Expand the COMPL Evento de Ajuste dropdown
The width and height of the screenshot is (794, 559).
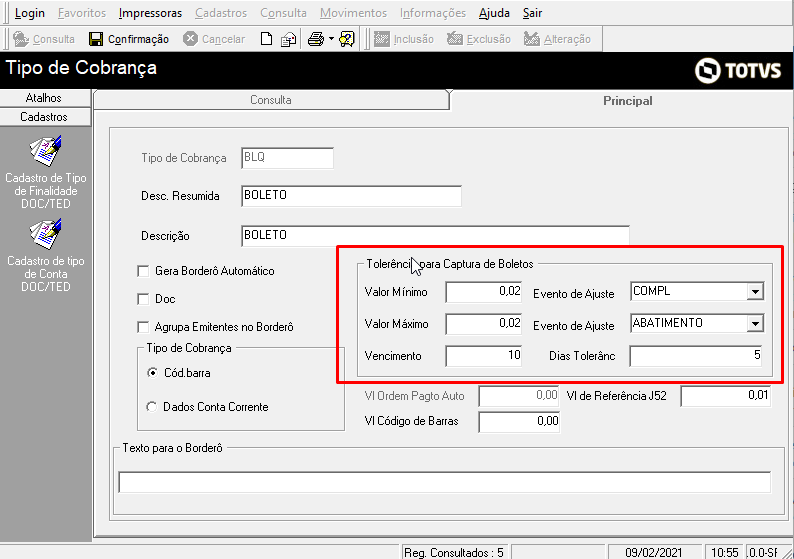pyautogui.click(x=755, y=292)
